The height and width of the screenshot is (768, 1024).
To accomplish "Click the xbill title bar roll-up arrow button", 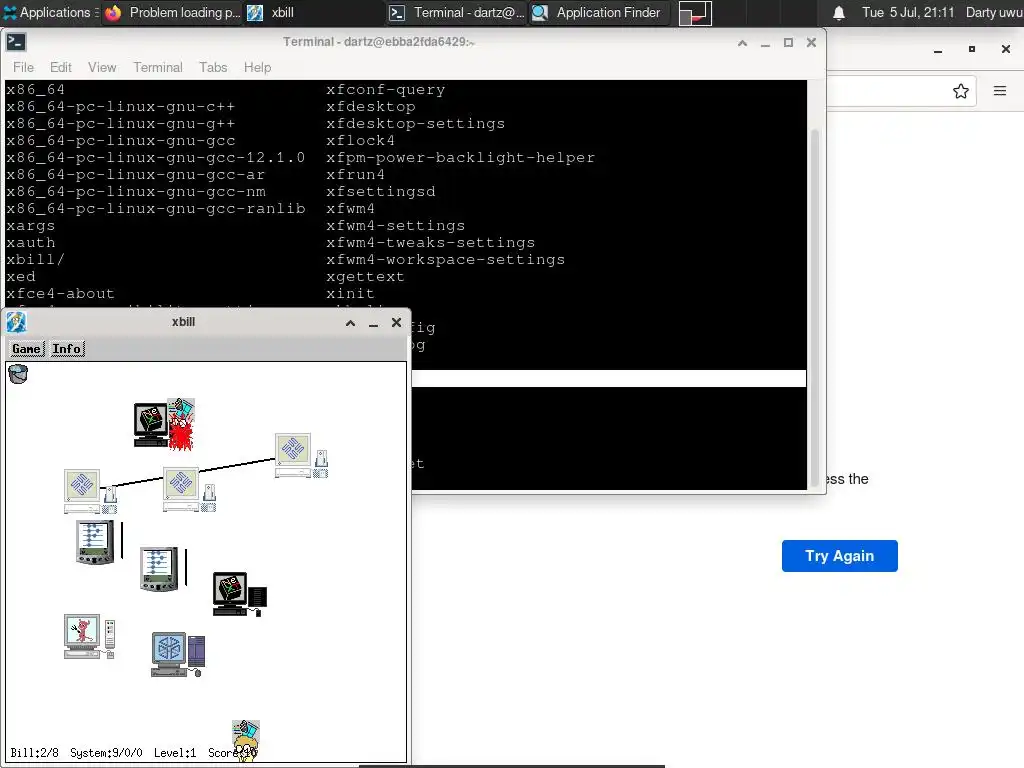I will pos(351,323).
